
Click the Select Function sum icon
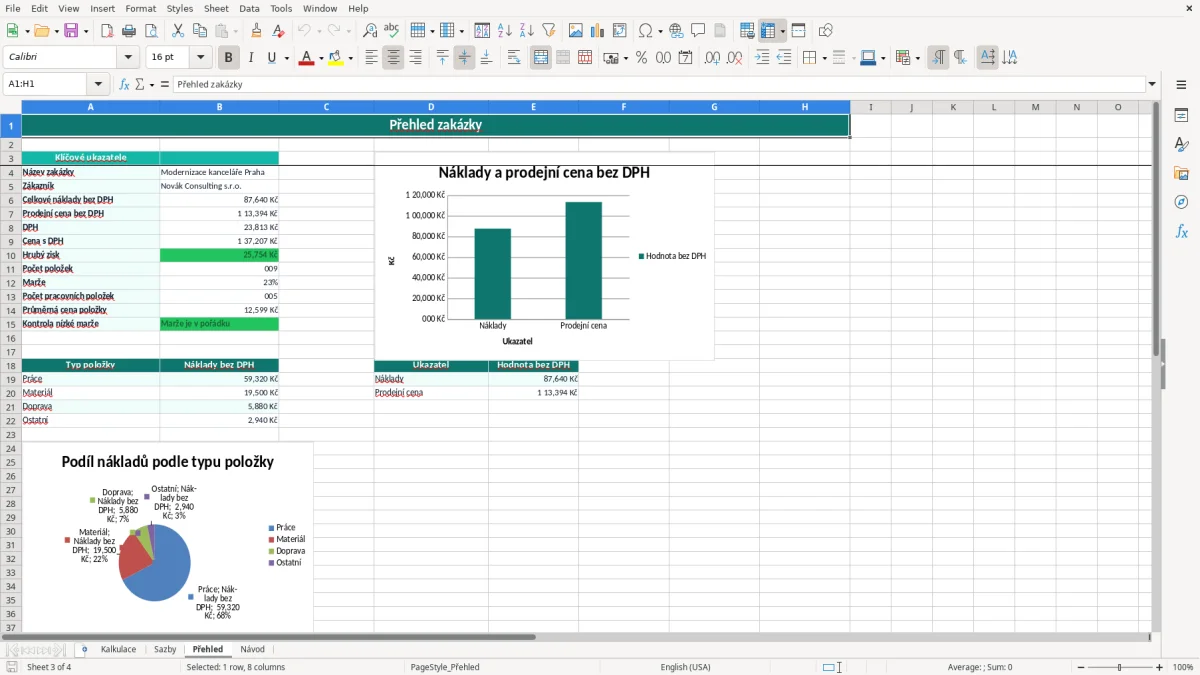point(140,84)
